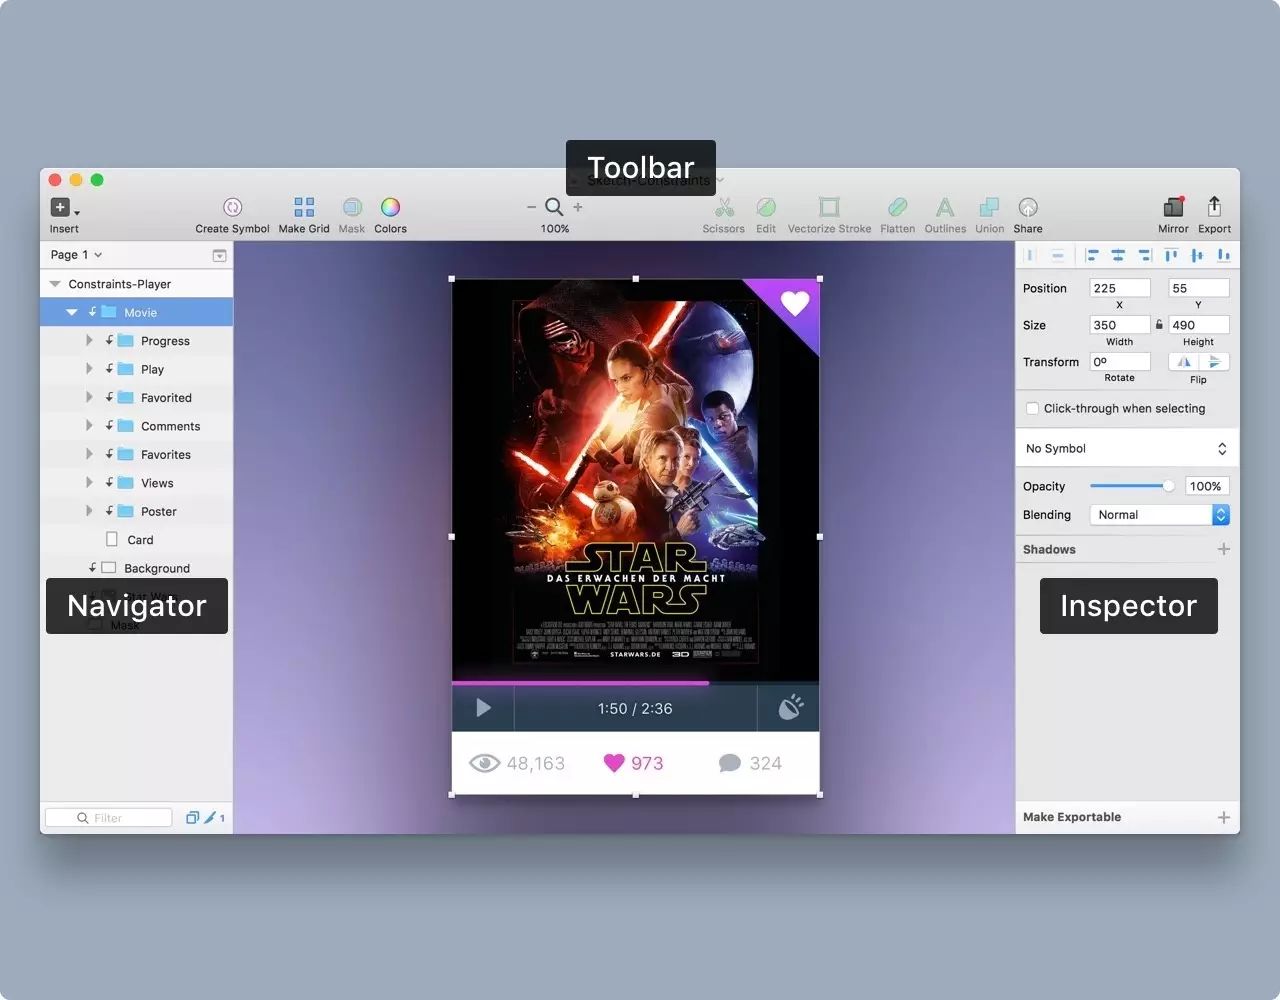Click the Make Grid toolbar icon
Image resolution: width=1280 pixels, height=1000 pixels.
pyautogui.click(x=304, y=207)
